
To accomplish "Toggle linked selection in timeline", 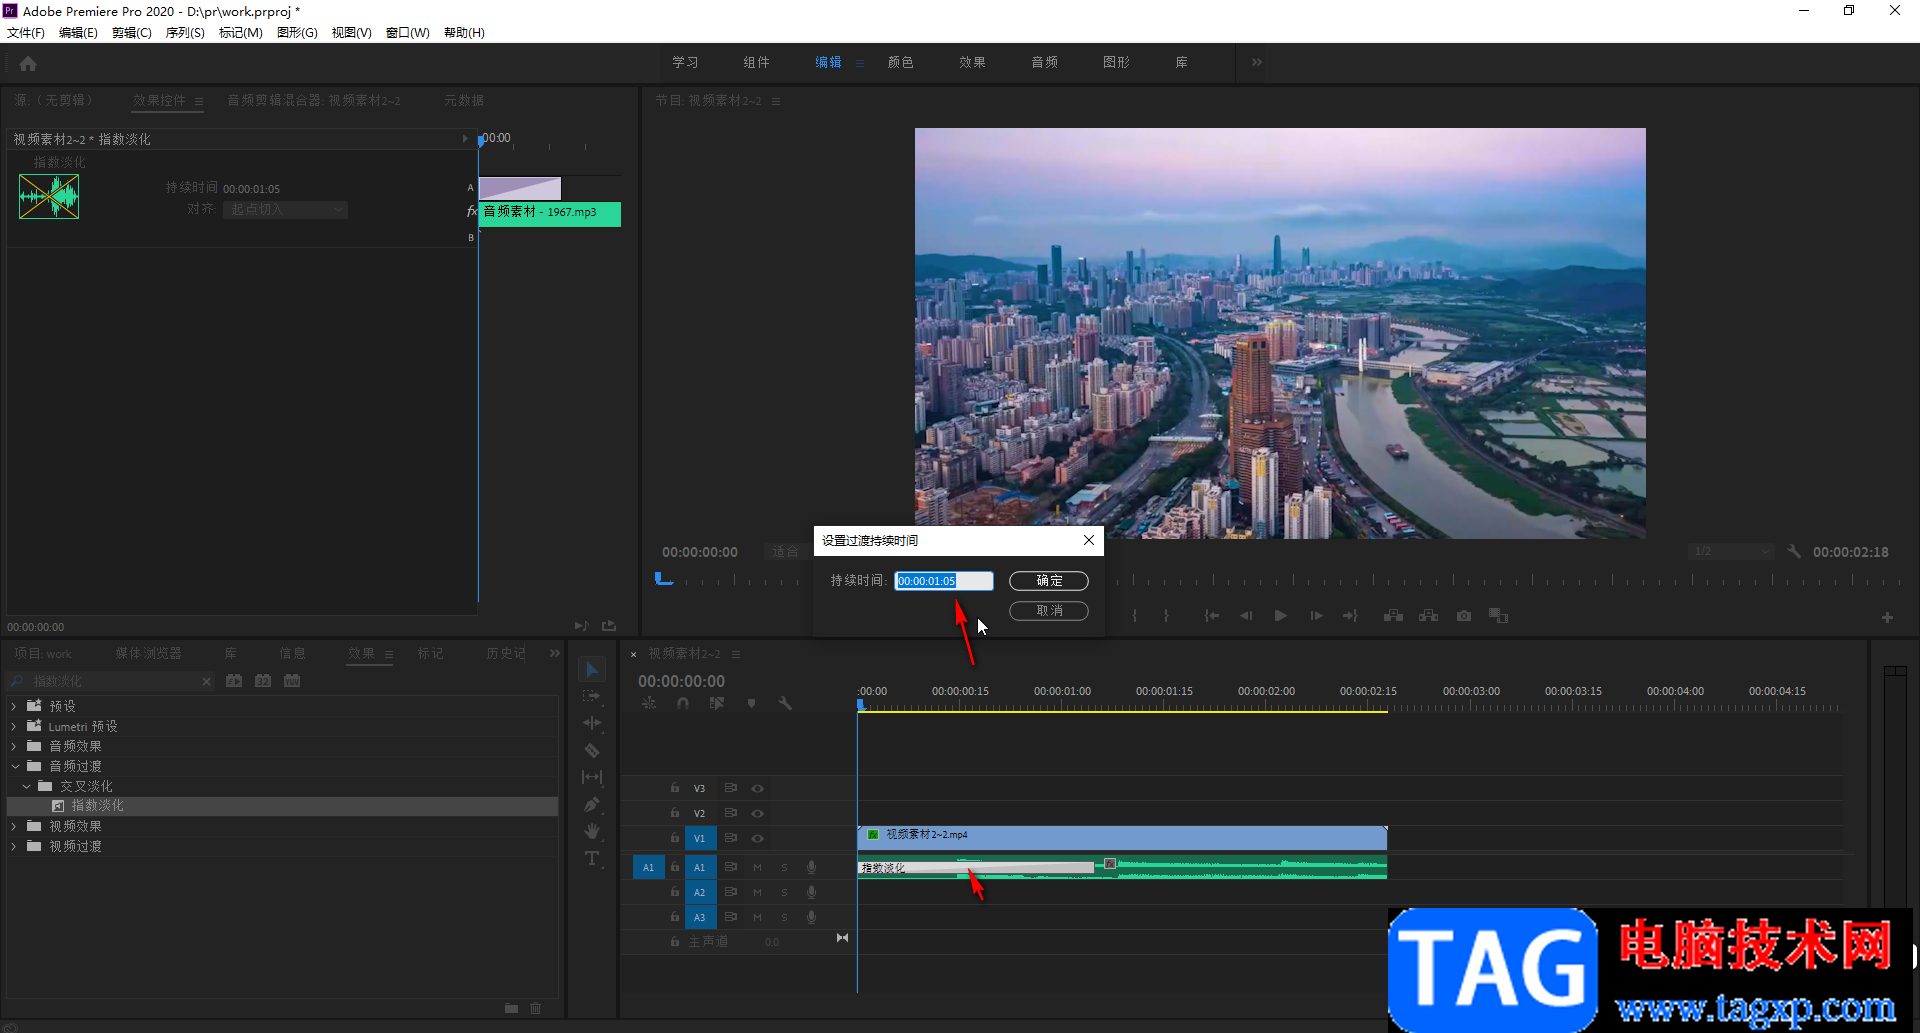I will pos(717,704).
